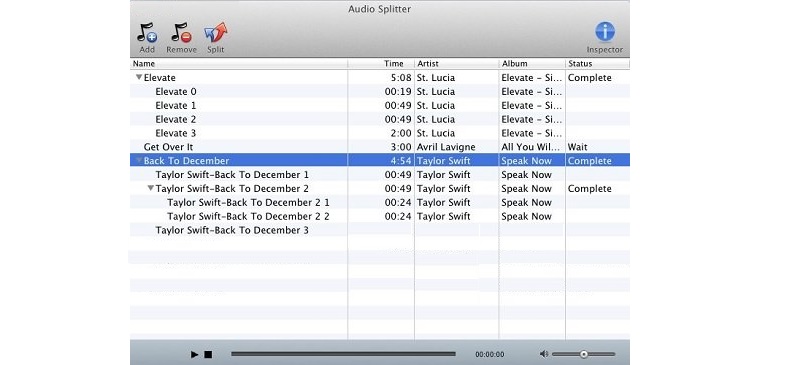Click Complete status for Back To December 2

[x=589, y=188]
